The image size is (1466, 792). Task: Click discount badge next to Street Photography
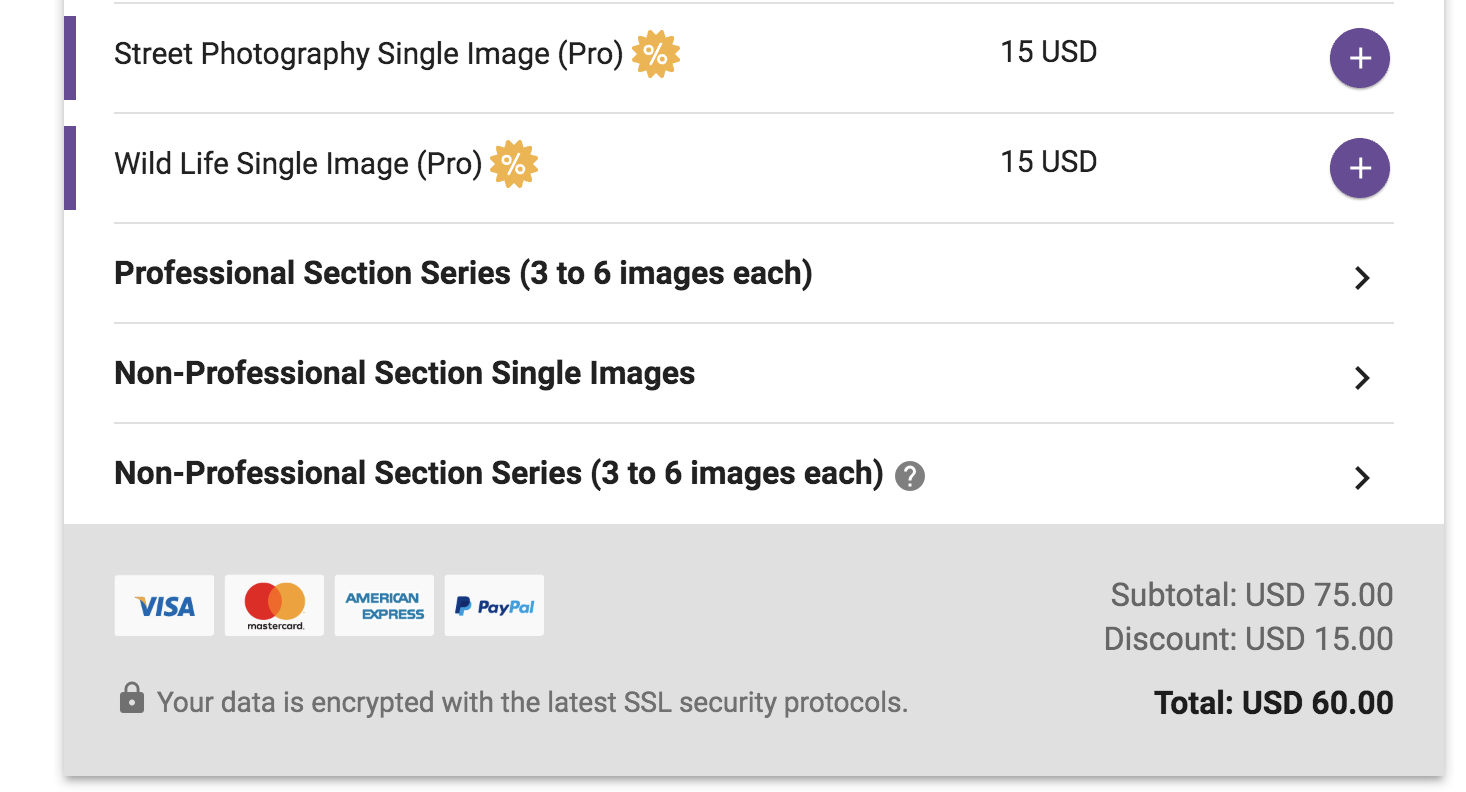(656, 54)
